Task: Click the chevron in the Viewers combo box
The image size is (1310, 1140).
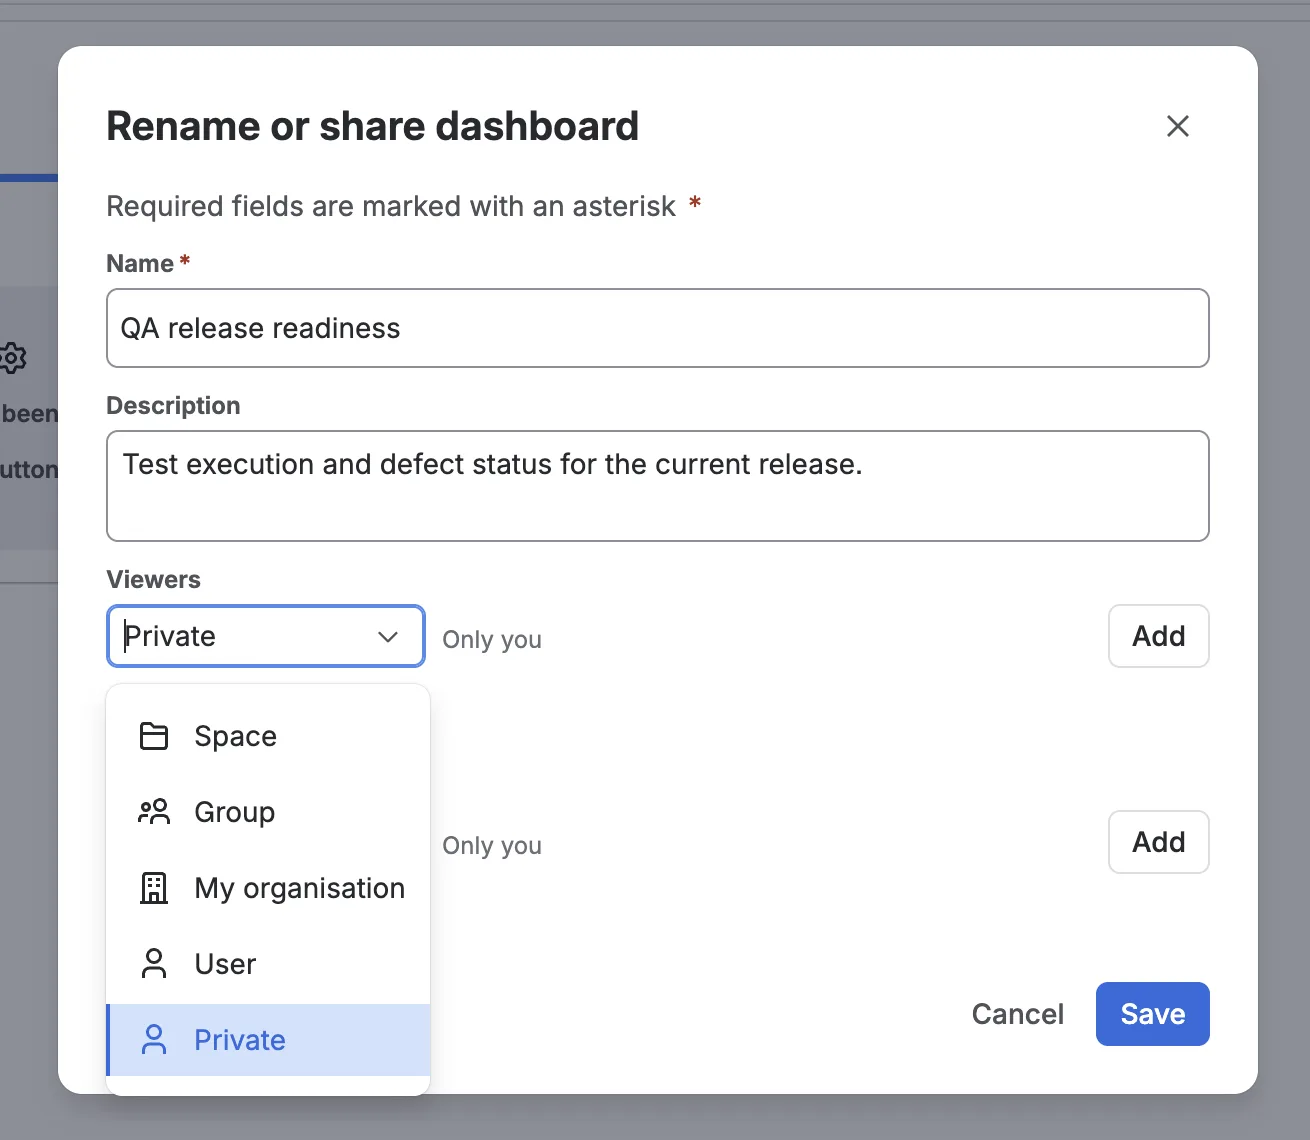Action: tap(388, 637)
